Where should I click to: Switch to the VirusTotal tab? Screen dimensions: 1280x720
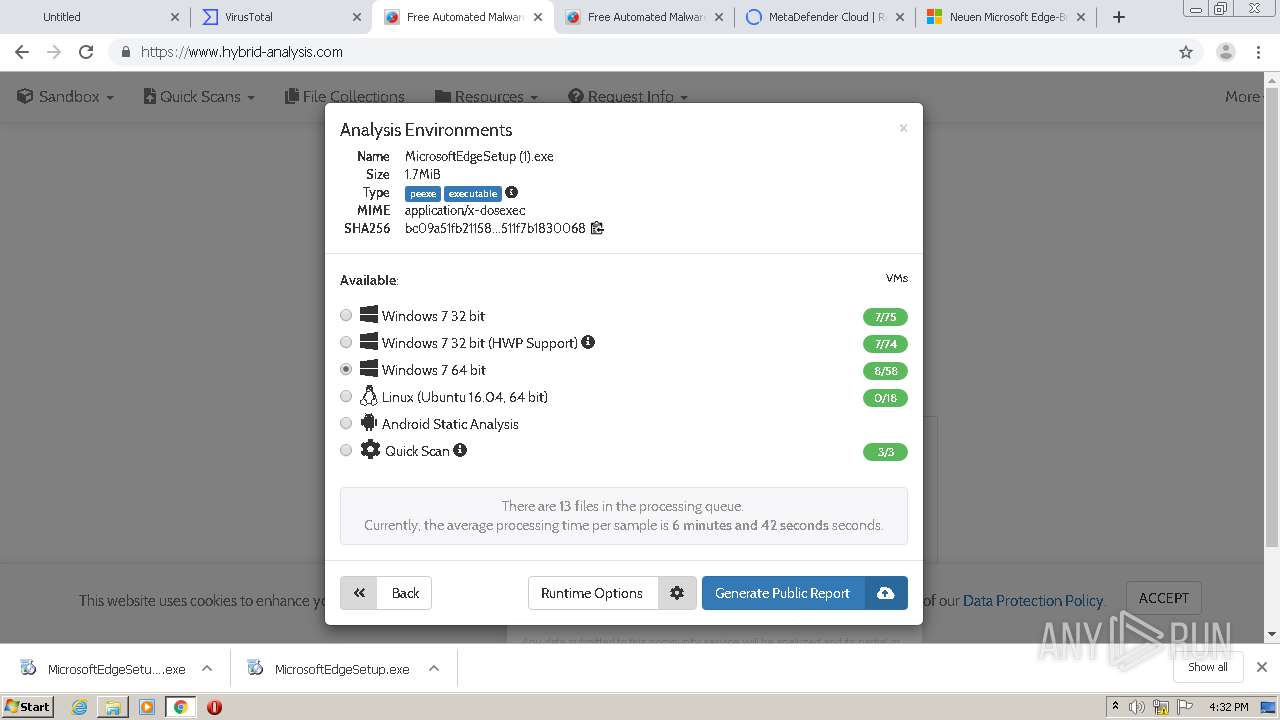click(280, 17)
